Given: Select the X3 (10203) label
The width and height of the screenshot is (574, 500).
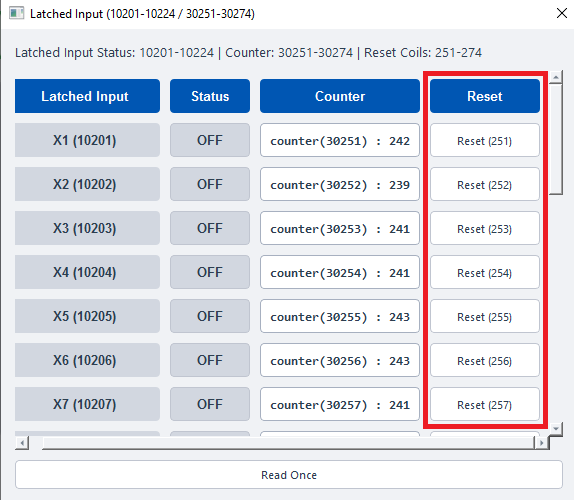Looking at the screenshot, I should click(87, 228).
